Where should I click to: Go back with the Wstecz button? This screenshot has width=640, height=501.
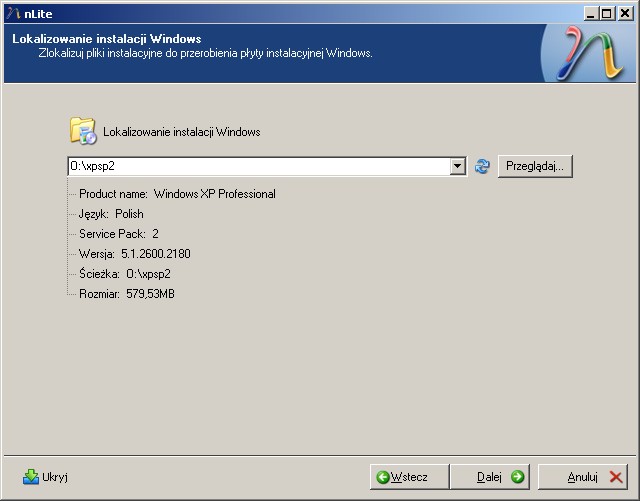pyautogui.click(x=409, y=477)
